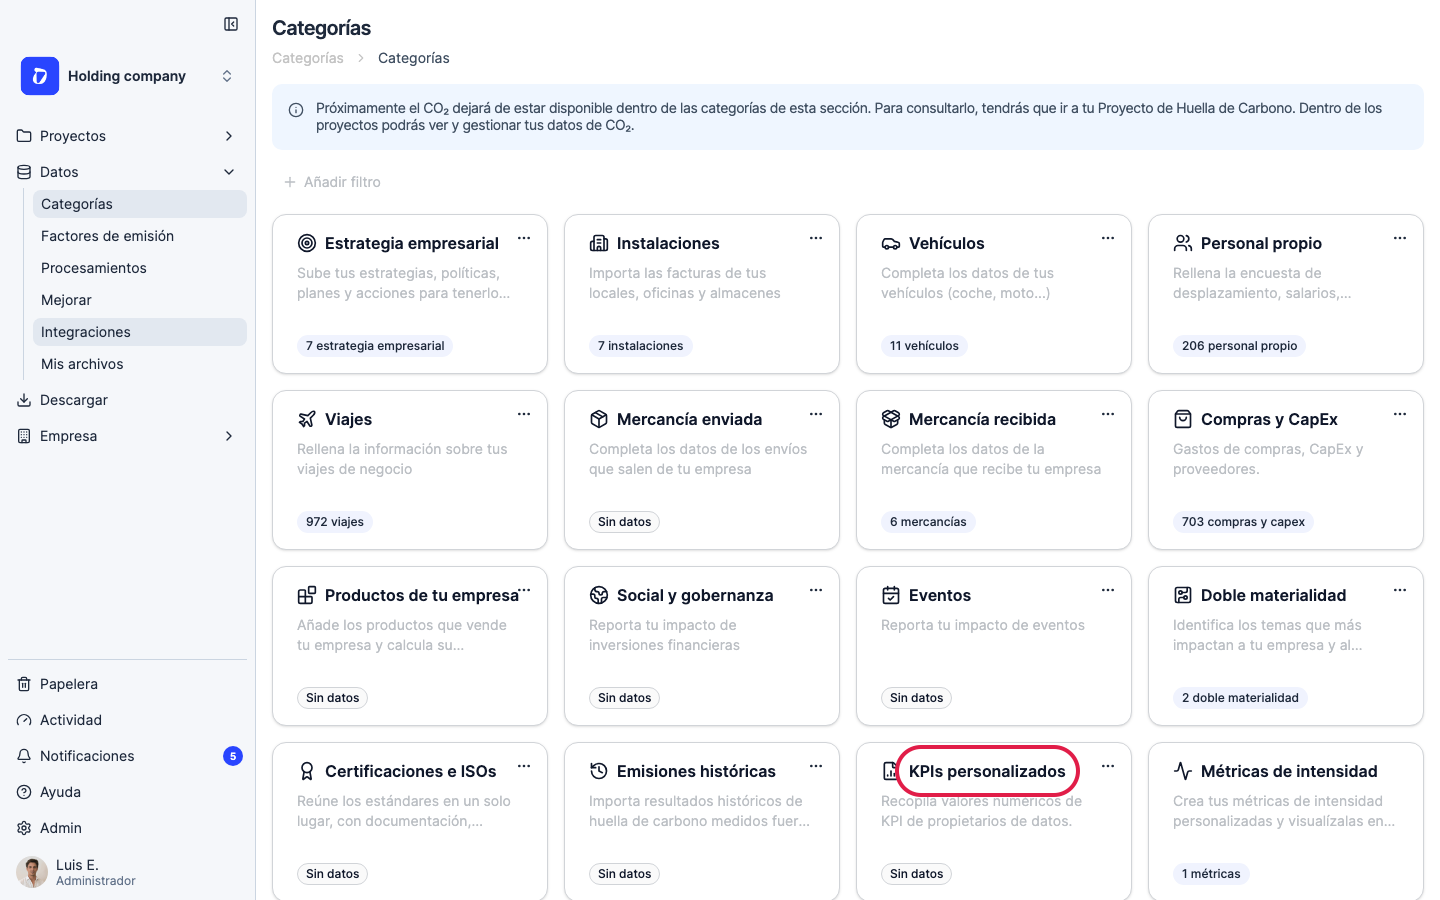Click the Social y gobernanza globe icon
Image resolution: width=1440 pixels, height=900 pixels.
[599, 595]
